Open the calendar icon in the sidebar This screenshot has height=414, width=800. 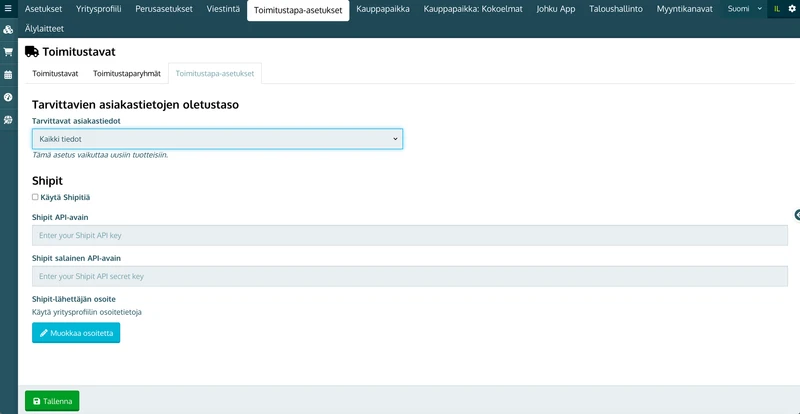[8, 75]
